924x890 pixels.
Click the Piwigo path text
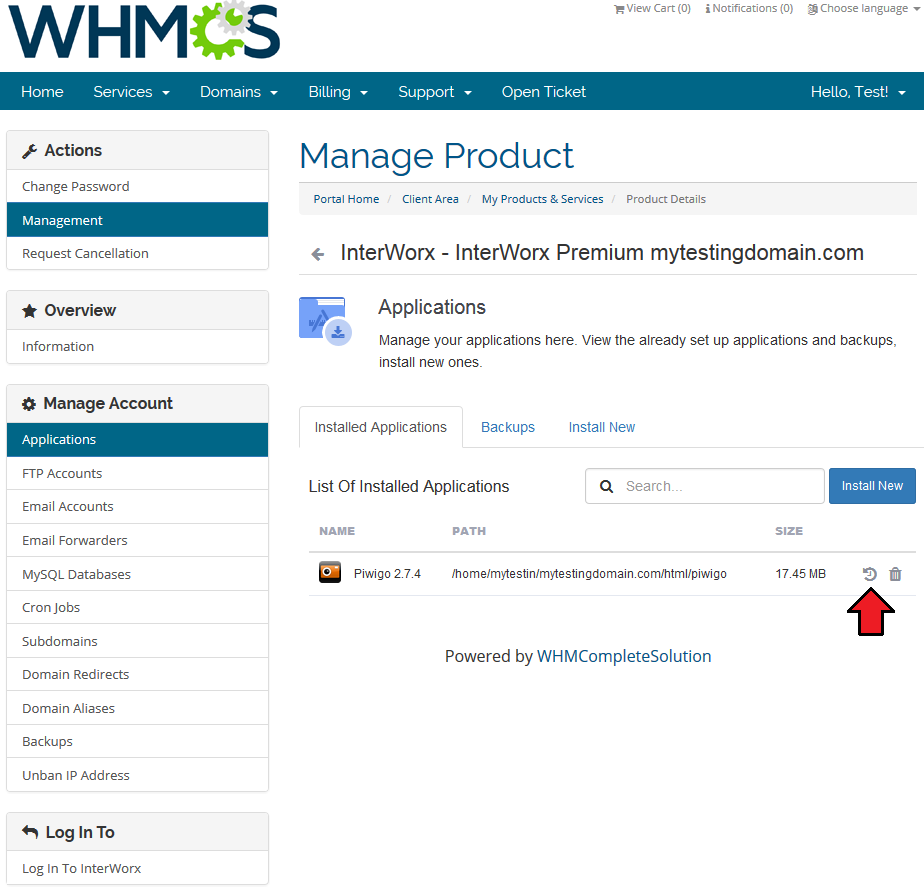[x=589, y=574]
